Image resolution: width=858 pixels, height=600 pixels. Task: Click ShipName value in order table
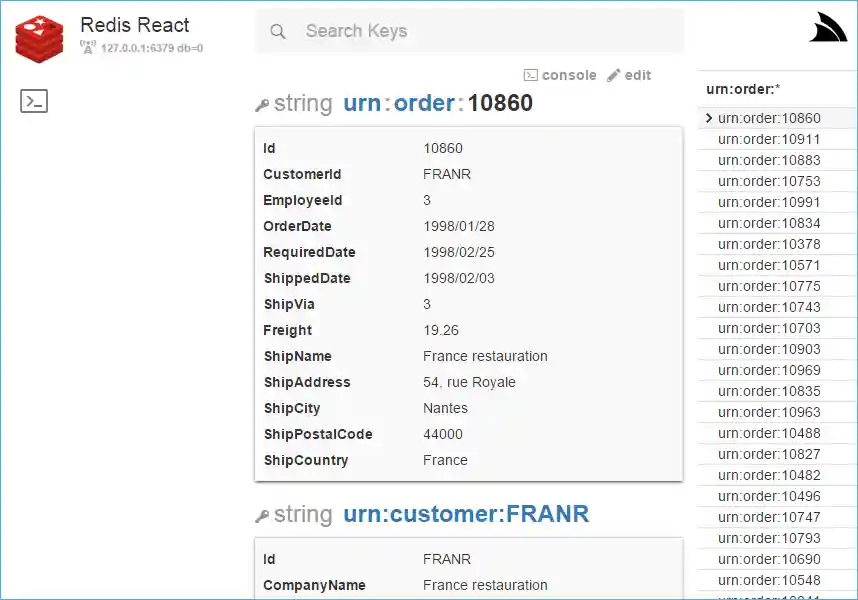coord(485,356)
